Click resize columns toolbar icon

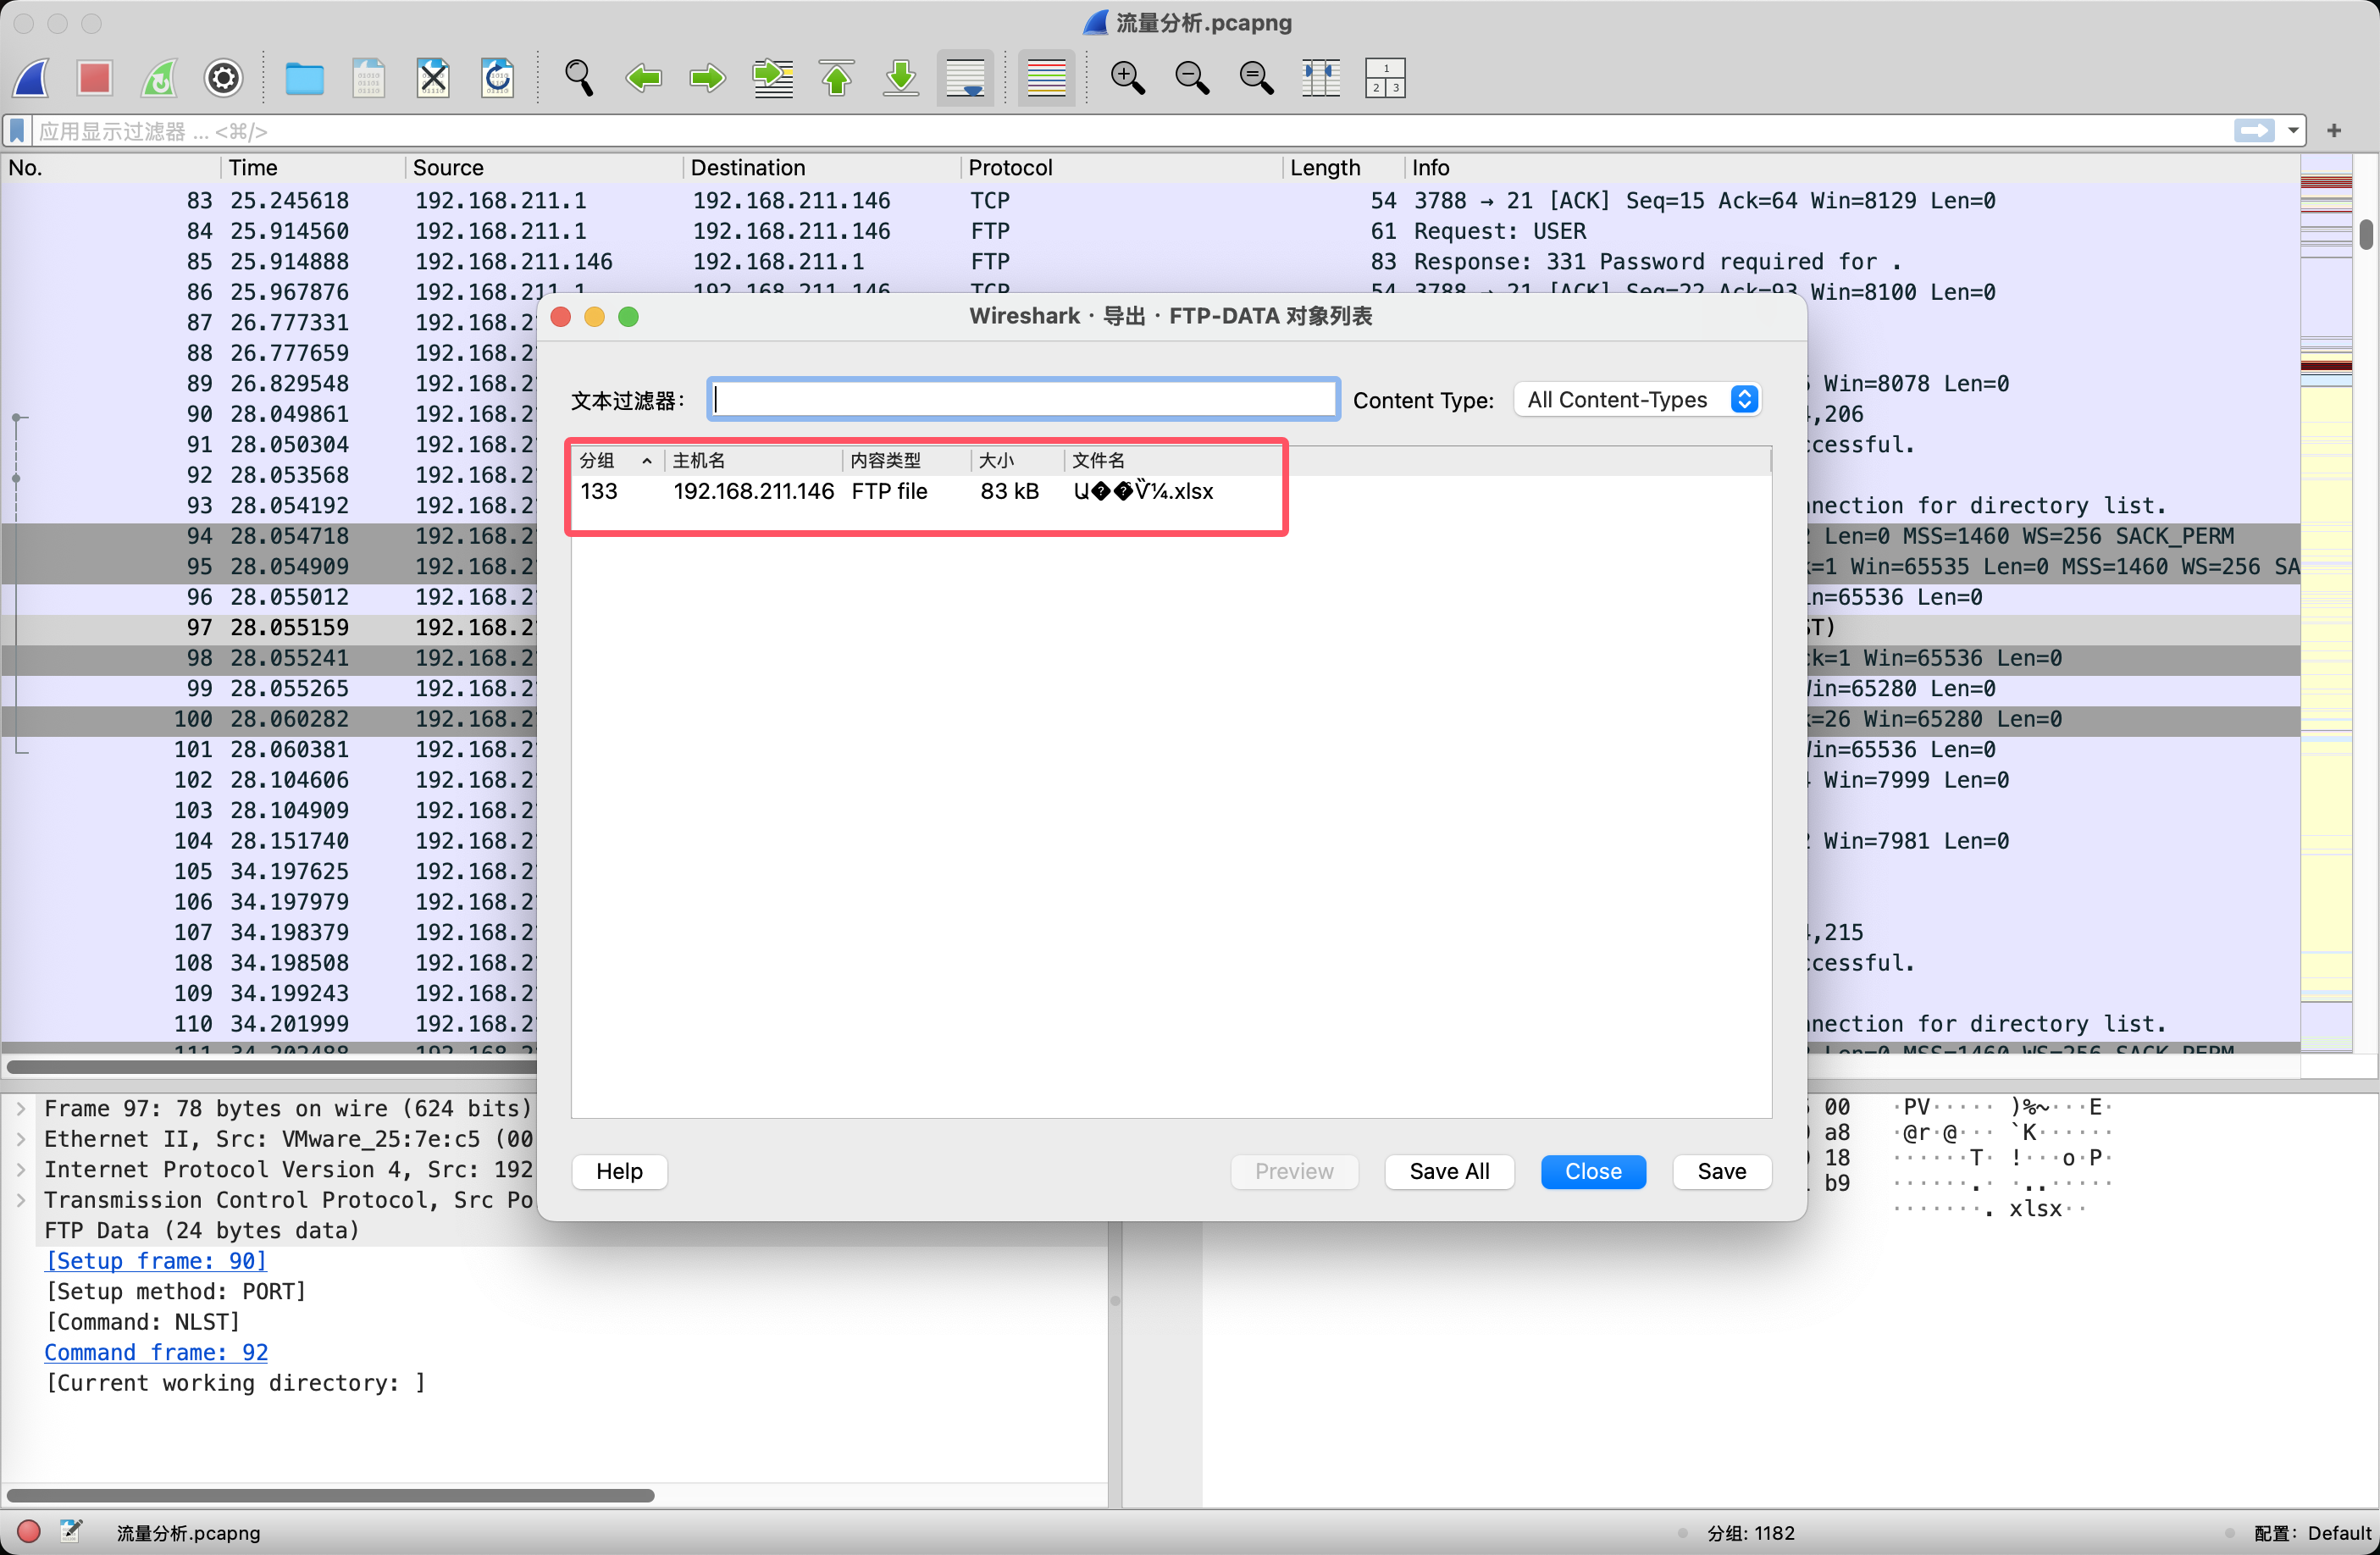(x=1320, y=78)
